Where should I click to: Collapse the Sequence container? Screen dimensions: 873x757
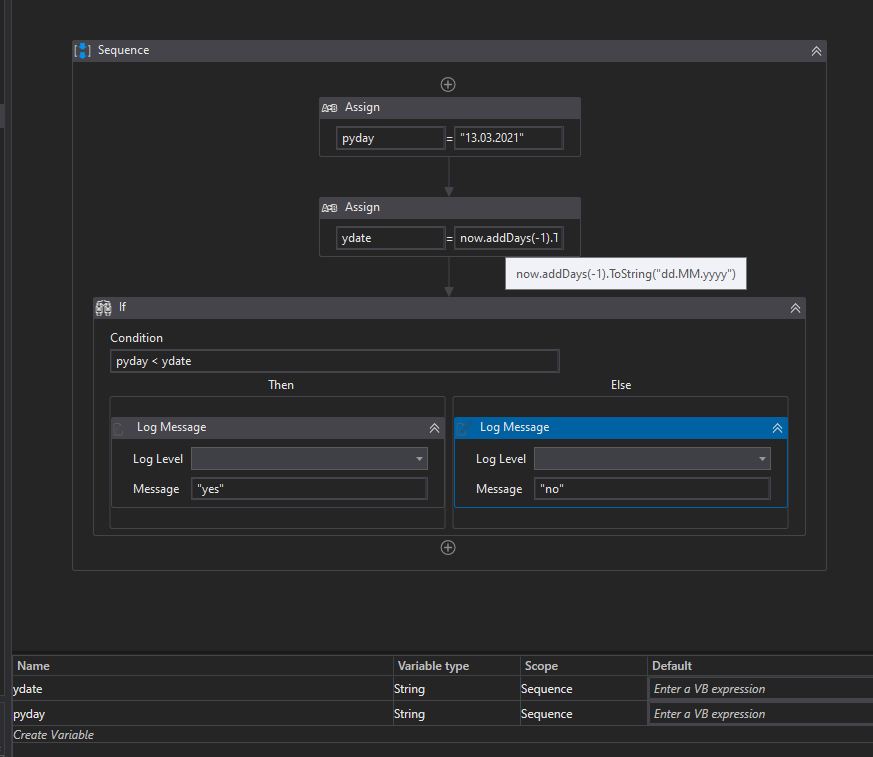click(x=816, y=51)
